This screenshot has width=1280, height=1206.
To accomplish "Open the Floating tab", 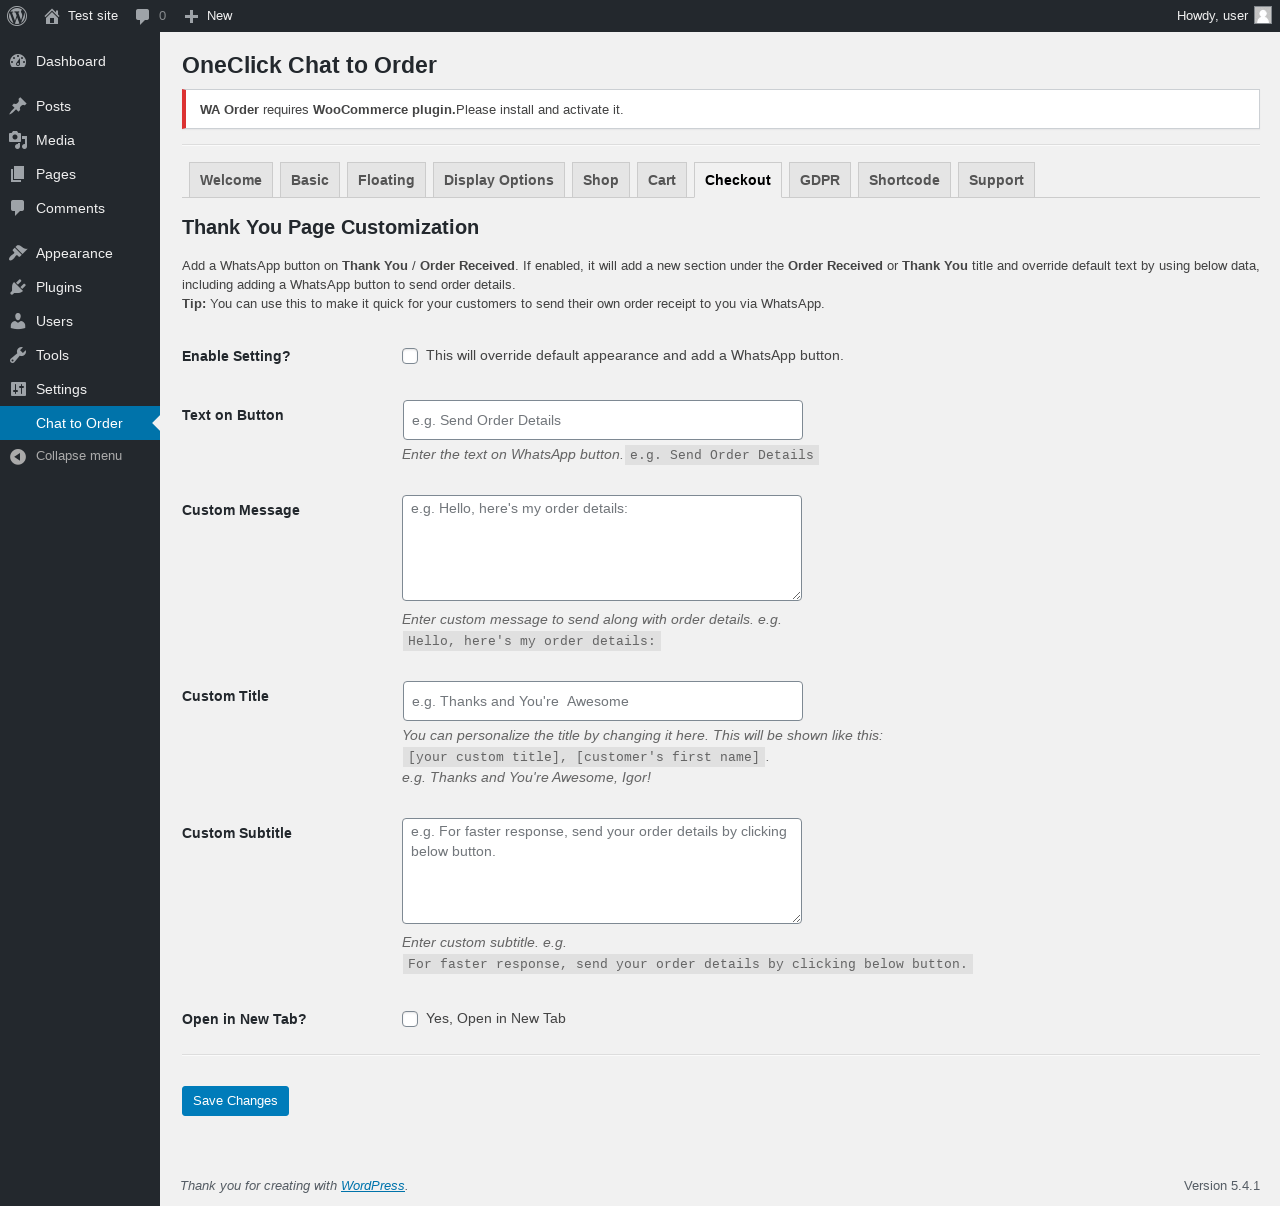I will tap(386, 180).
